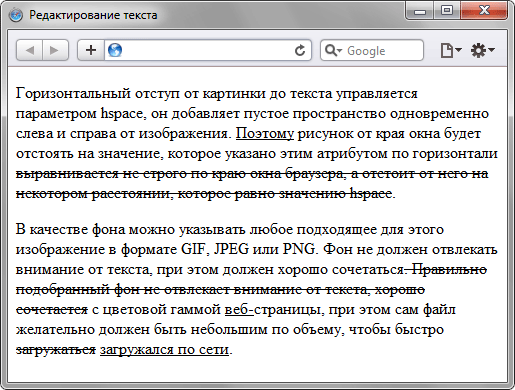Go back with the left arrow button
Image resolution: width=515 pixels, height=390 pixels.
[x=30, y=50]
